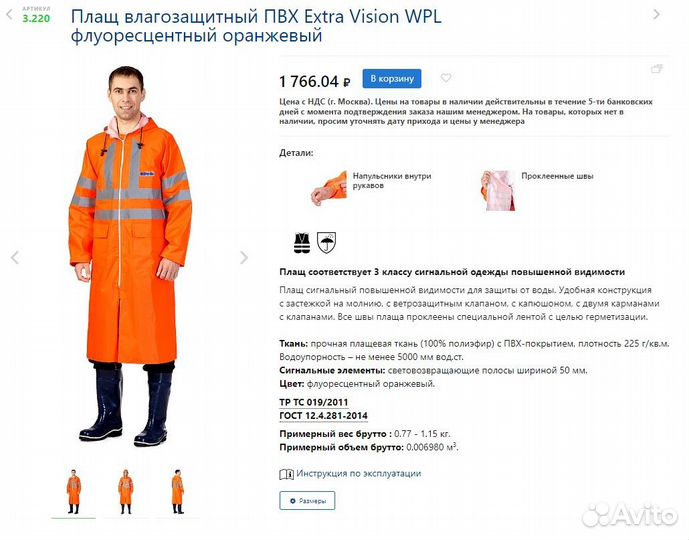
Task: Go to previous product with top-left arrow
Action: [x=9, y=14]
